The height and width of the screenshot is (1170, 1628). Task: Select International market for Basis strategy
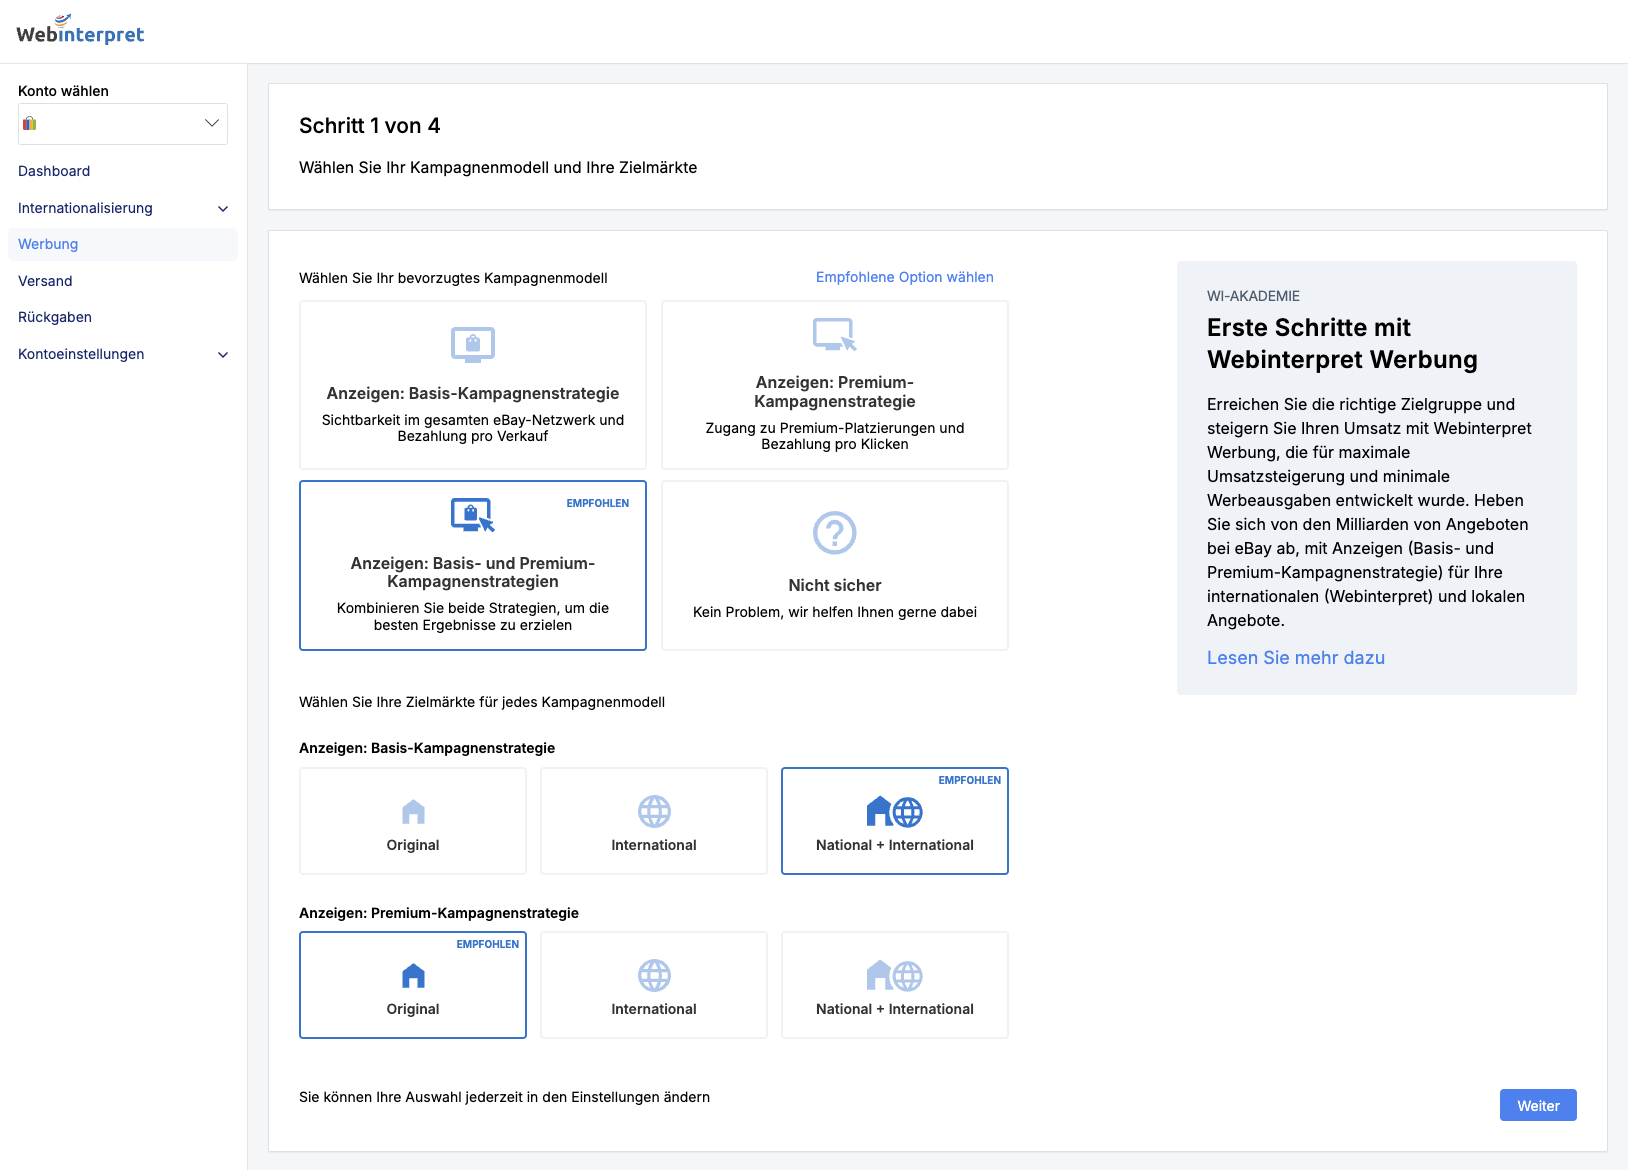coord(654,821)
